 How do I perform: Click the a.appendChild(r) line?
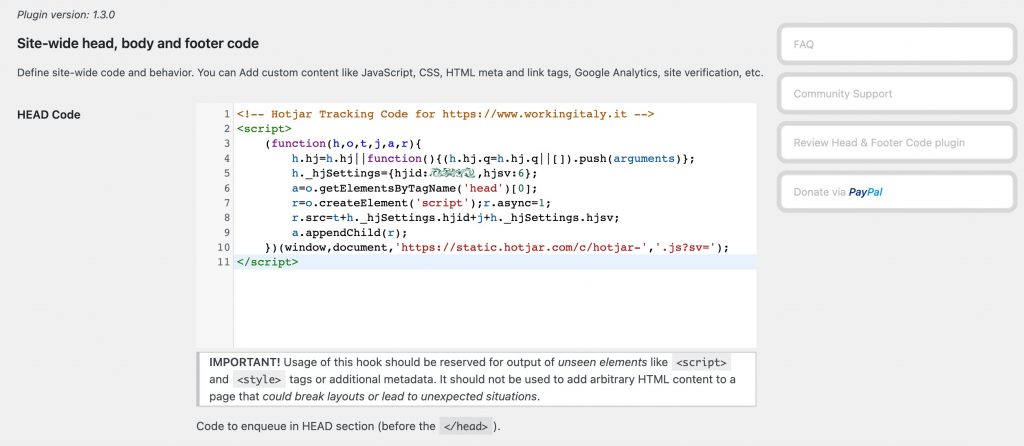click(350, 233)
